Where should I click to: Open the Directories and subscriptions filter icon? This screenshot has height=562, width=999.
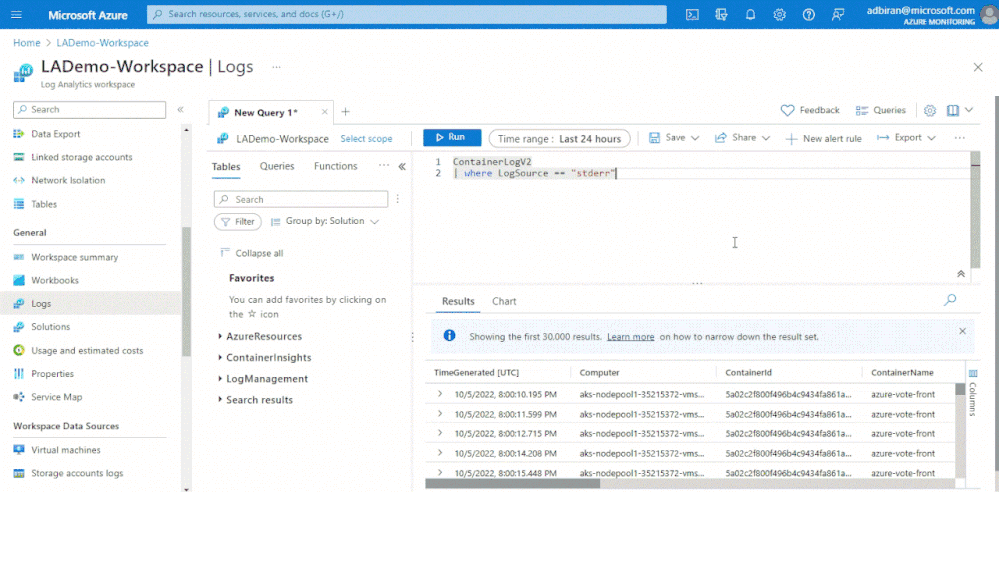pos(721,15)
